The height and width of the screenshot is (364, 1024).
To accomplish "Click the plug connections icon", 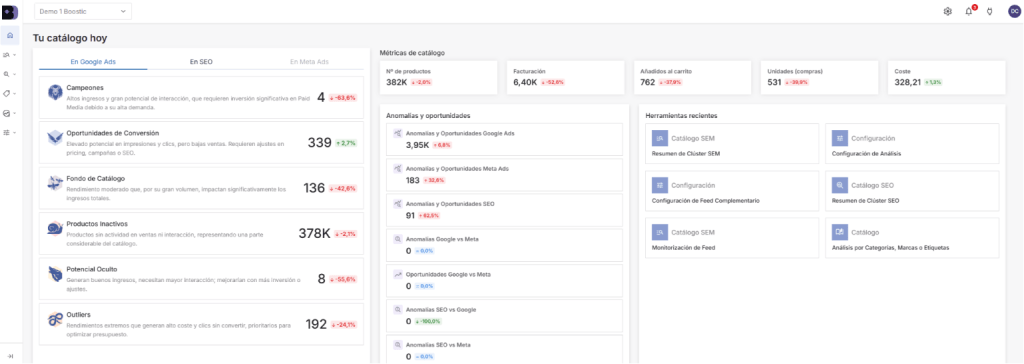I will 989,11.
